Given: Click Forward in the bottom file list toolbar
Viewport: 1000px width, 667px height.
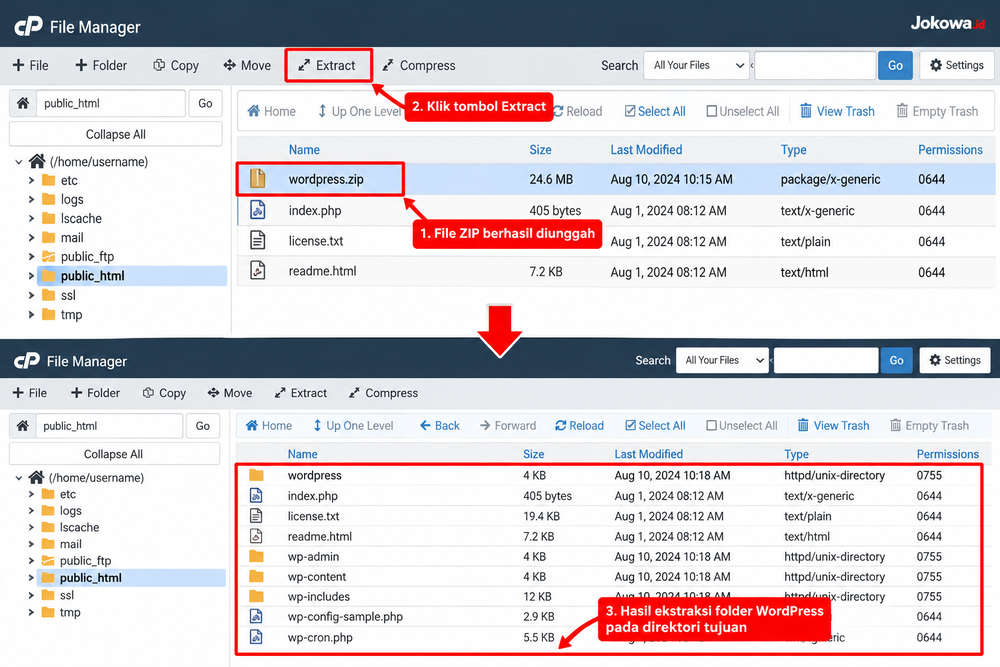Looking at the screenshot, I should pos(508,425).
